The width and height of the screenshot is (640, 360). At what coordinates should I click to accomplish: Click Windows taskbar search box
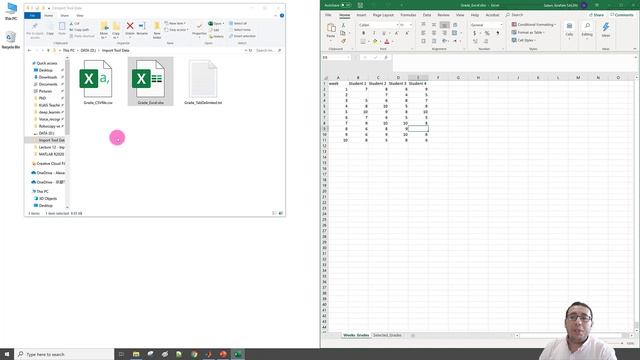64,354
